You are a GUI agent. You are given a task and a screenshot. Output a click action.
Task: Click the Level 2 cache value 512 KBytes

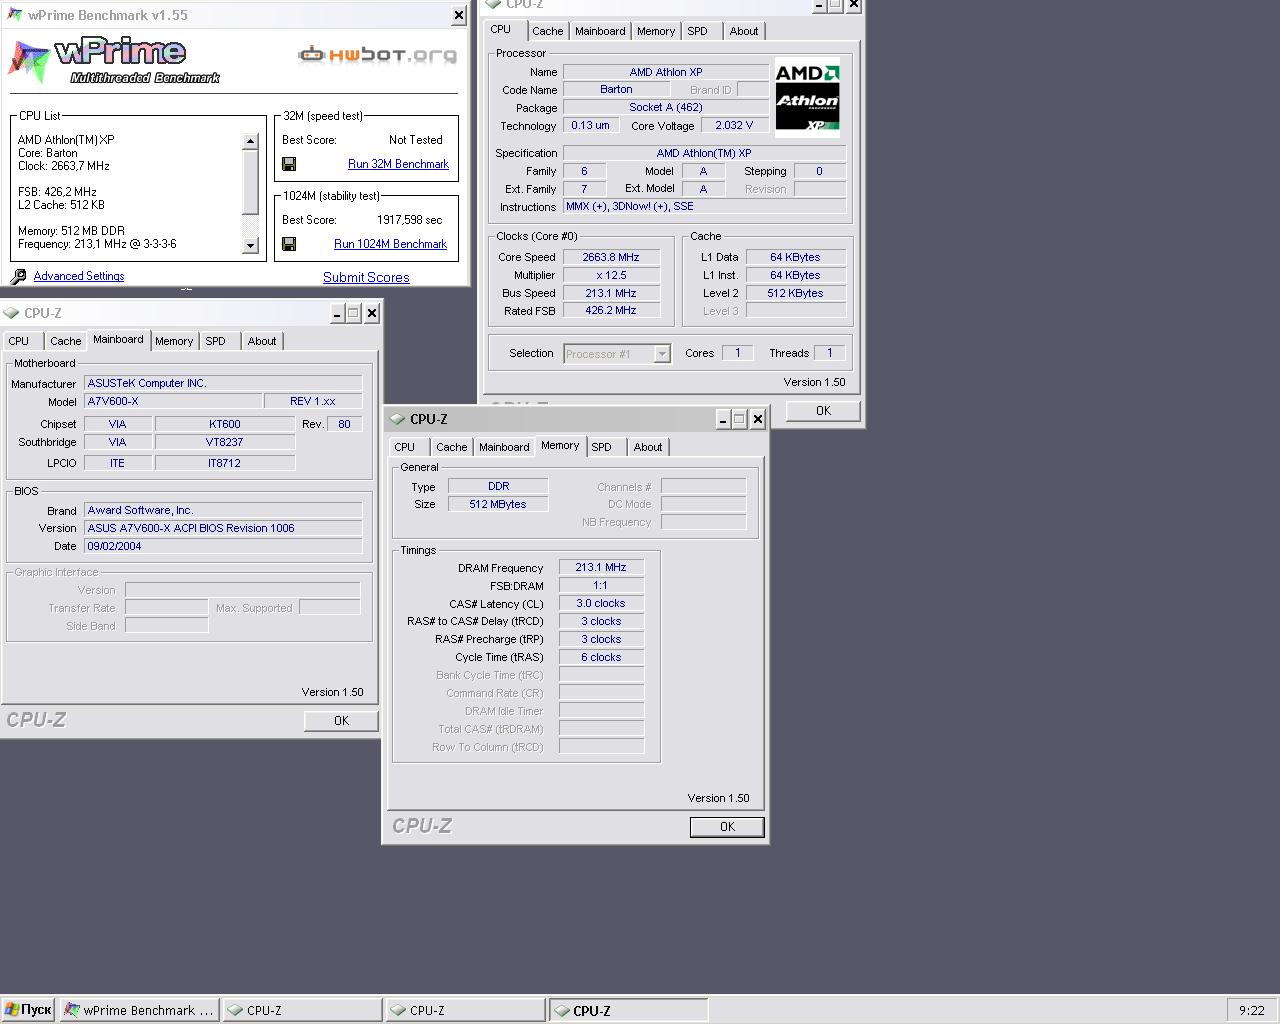pos(795,293)
